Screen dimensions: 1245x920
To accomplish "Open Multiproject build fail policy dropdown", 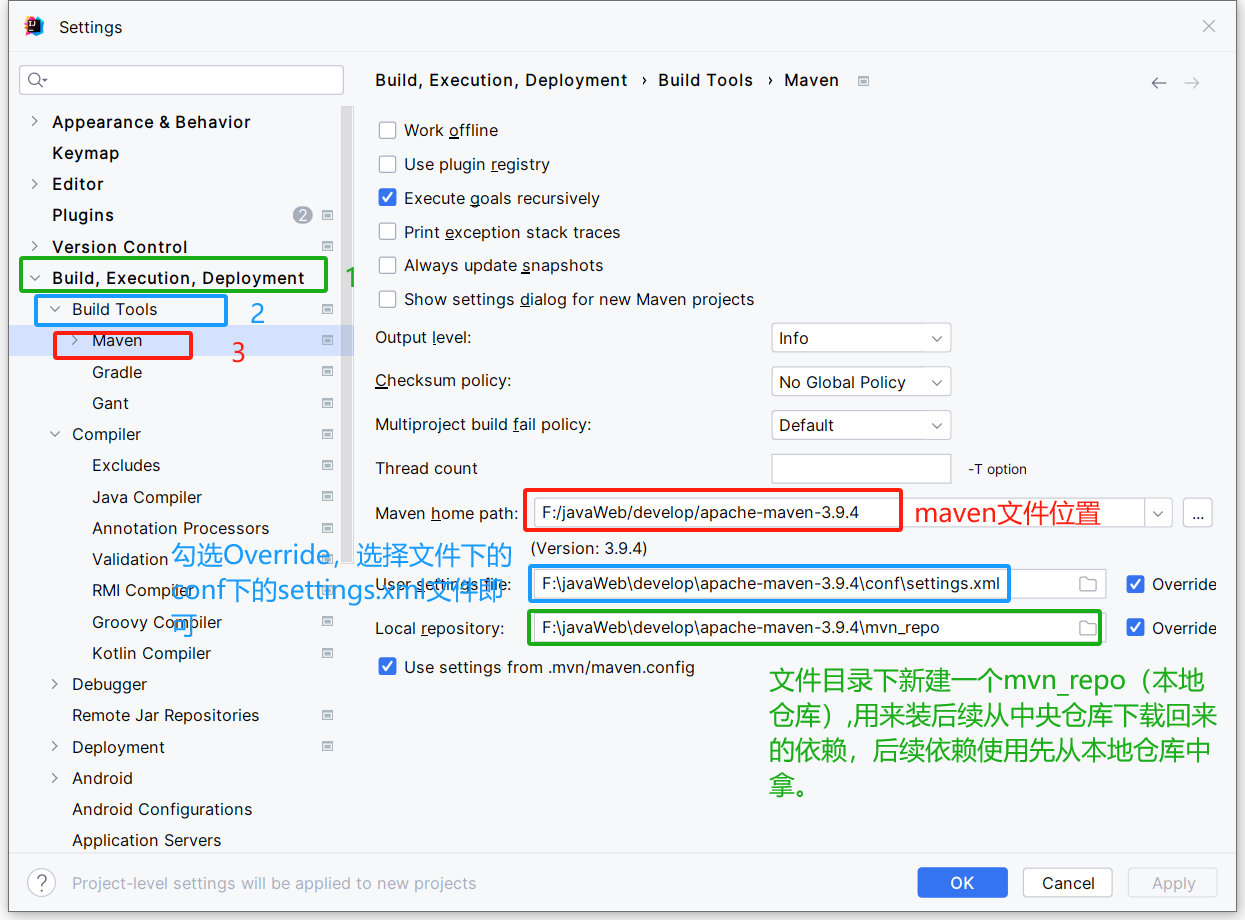I will click(x=861, y=425).
